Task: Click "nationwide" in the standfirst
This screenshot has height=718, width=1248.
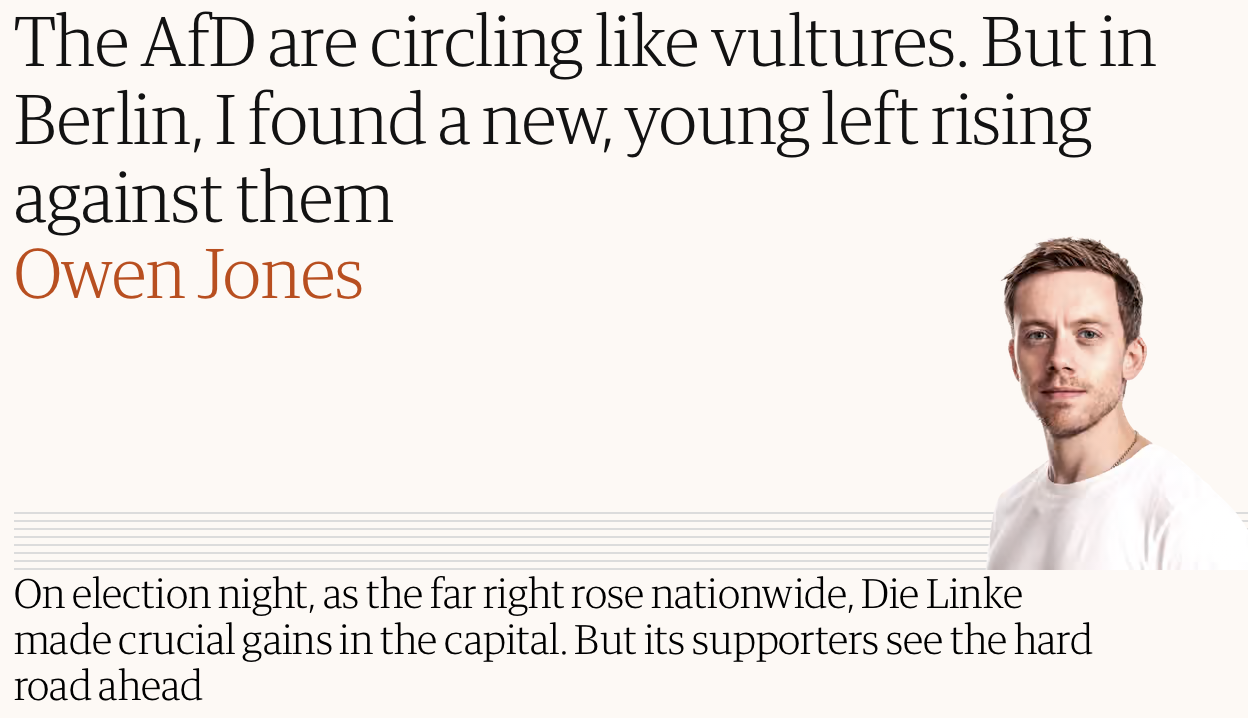Action: (749, 595)
